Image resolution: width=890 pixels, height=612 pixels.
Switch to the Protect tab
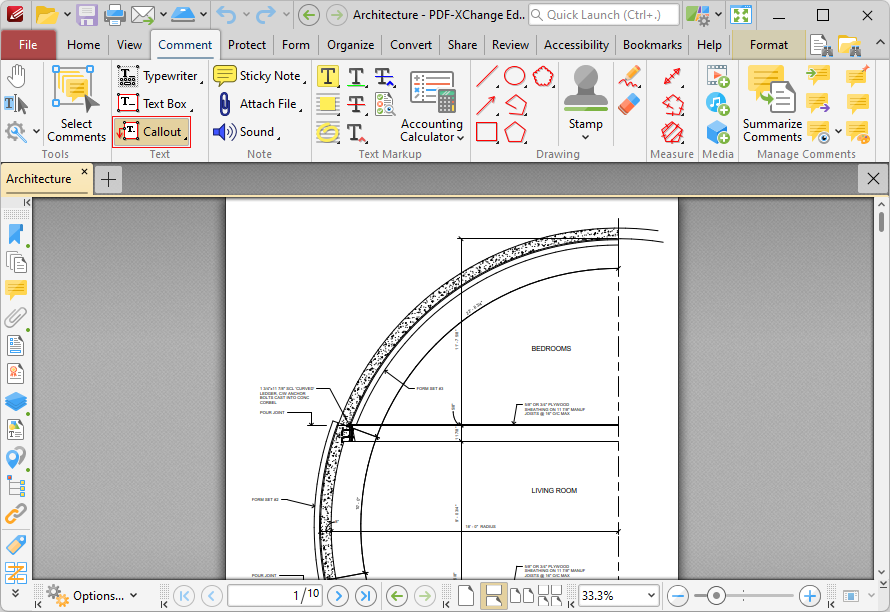click(247, 45)
